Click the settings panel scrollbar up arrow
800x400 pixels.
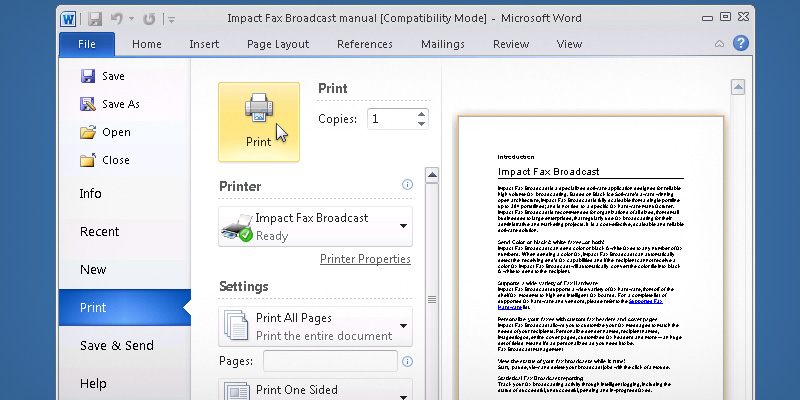click(x=432, y=175)
